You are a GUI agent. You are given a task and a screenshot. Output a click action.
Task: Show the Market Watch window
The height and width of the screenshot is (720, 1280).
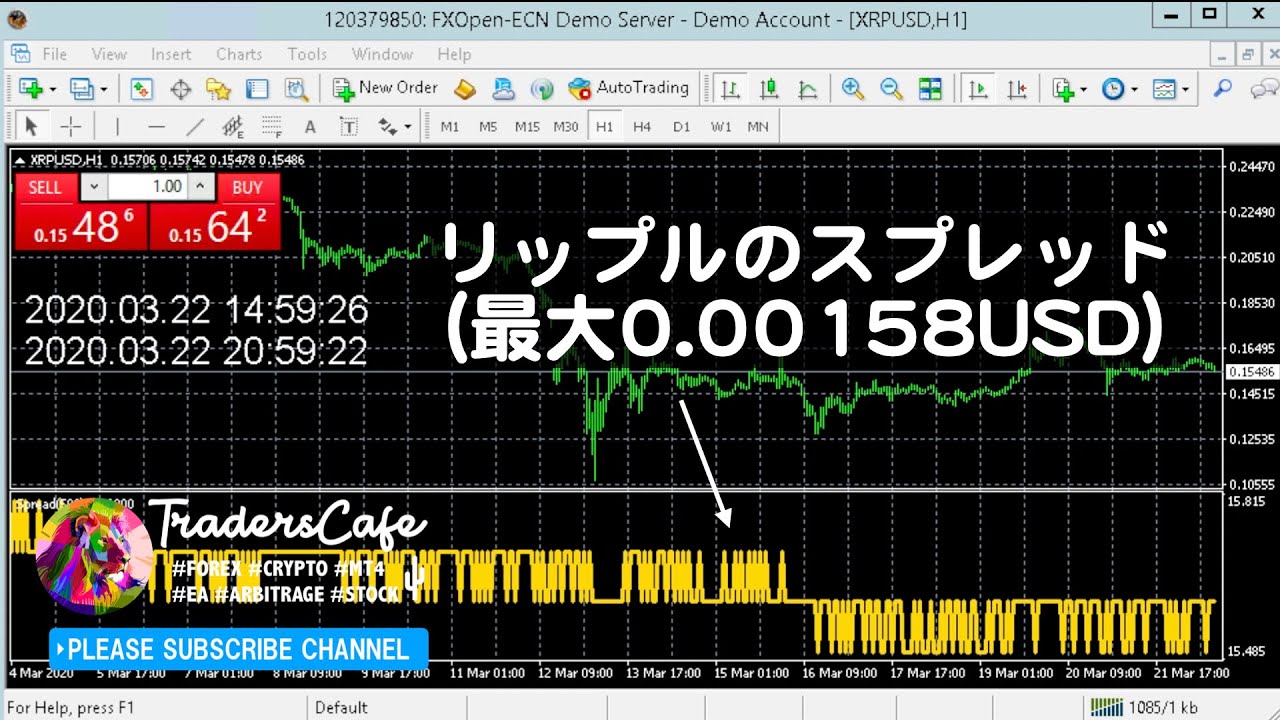[x=141, y=89]
